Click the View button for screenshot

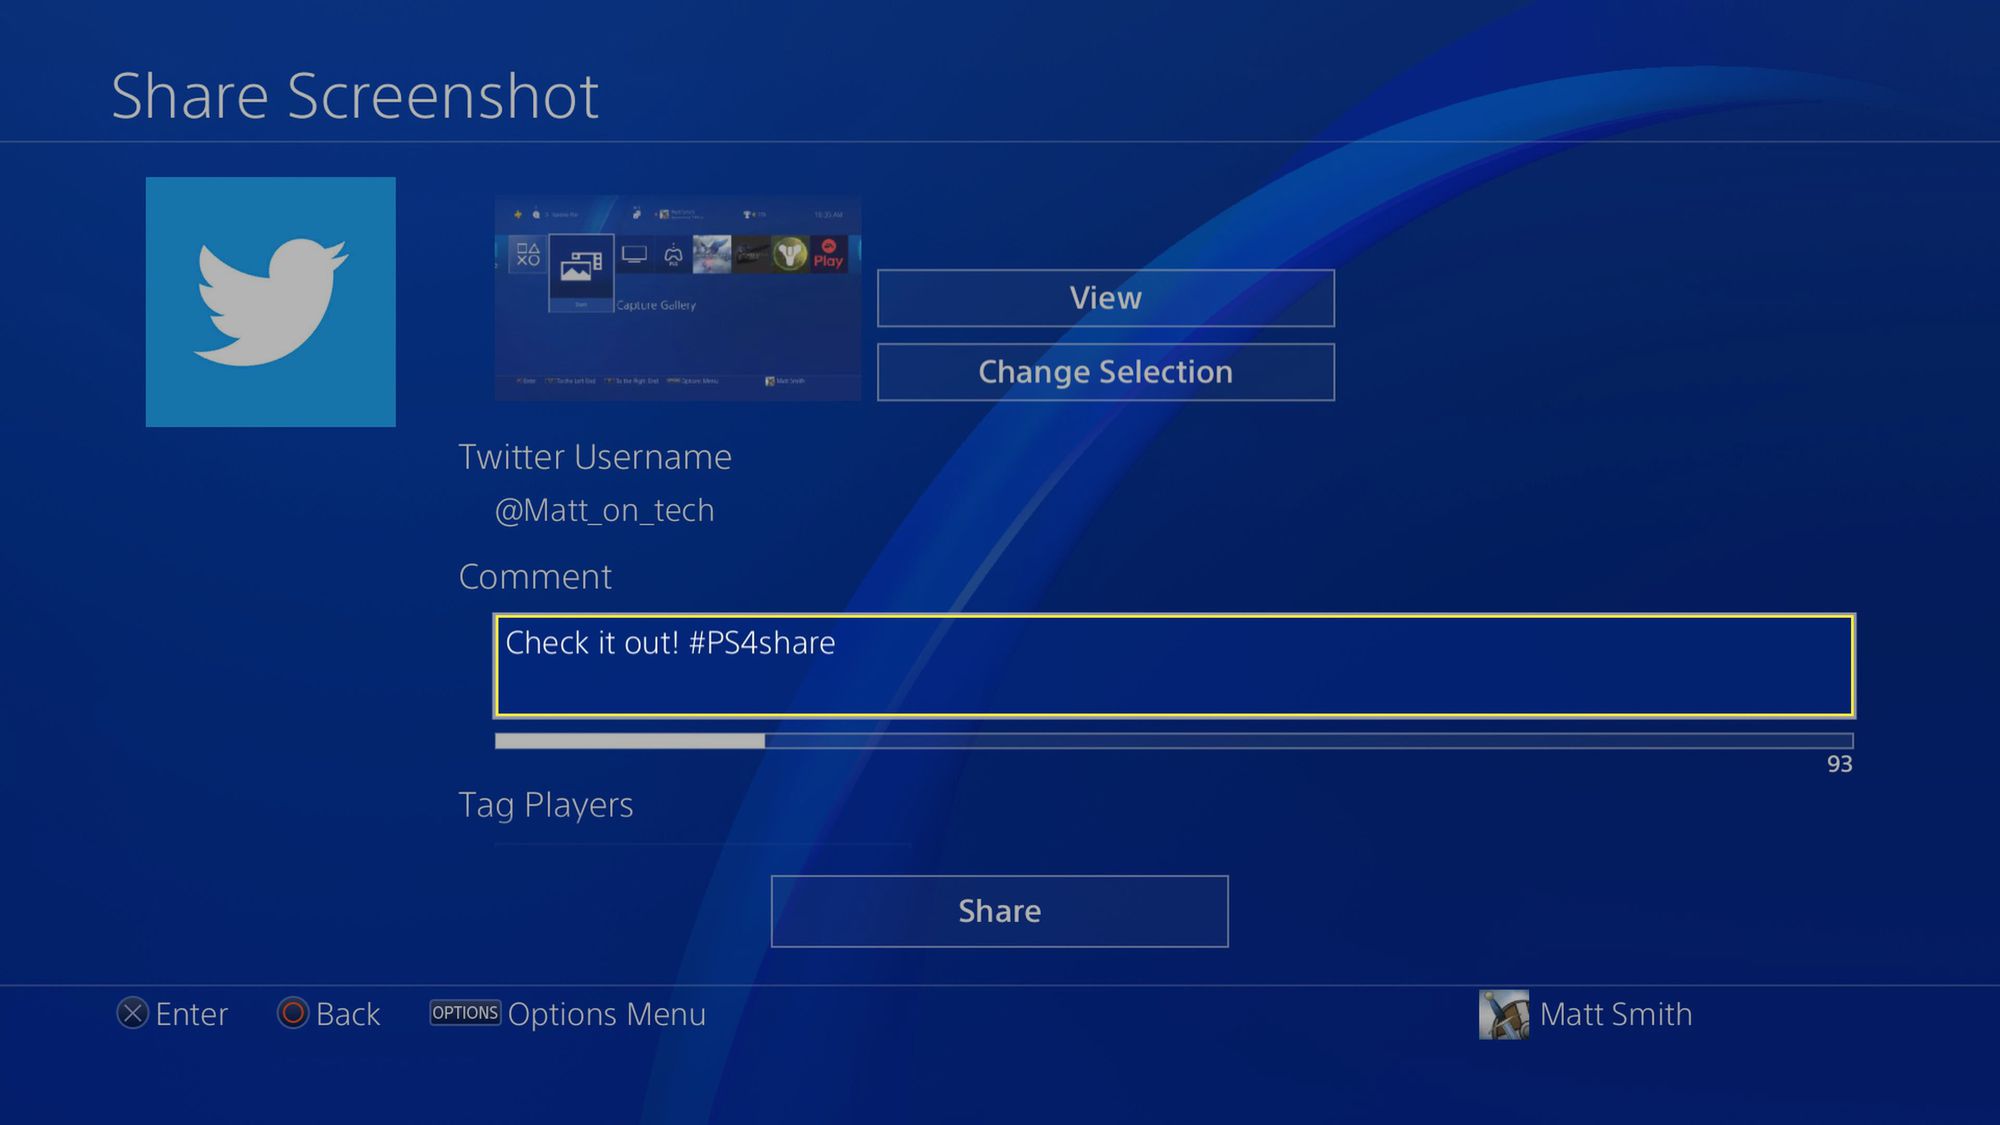[x=1106, y=298]
